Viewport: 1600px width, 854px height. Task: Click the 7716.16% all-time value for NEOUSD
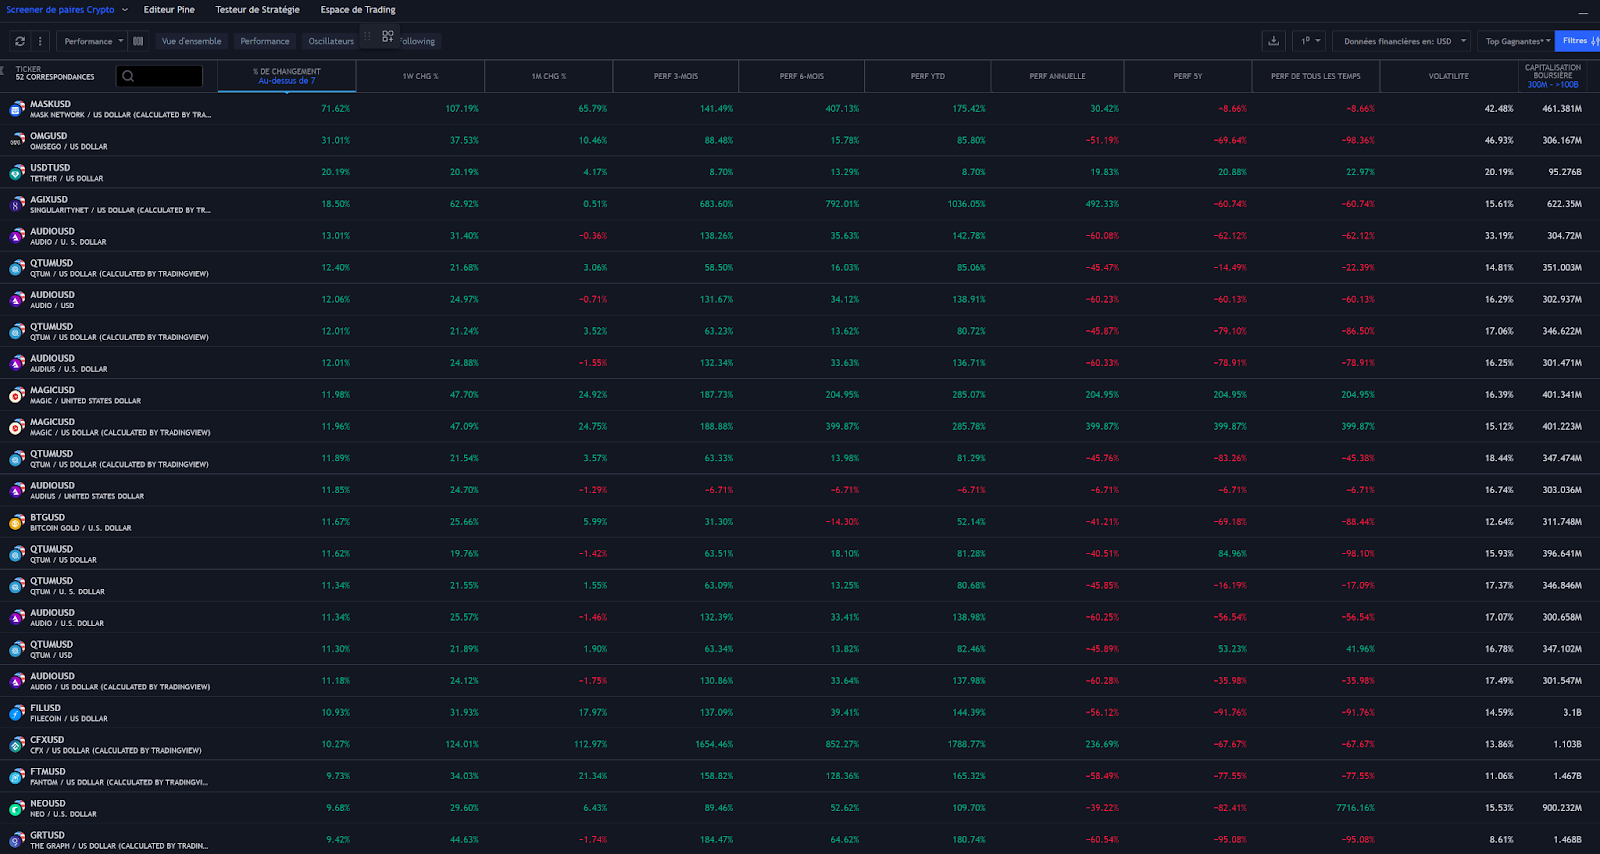(1355, 808)
